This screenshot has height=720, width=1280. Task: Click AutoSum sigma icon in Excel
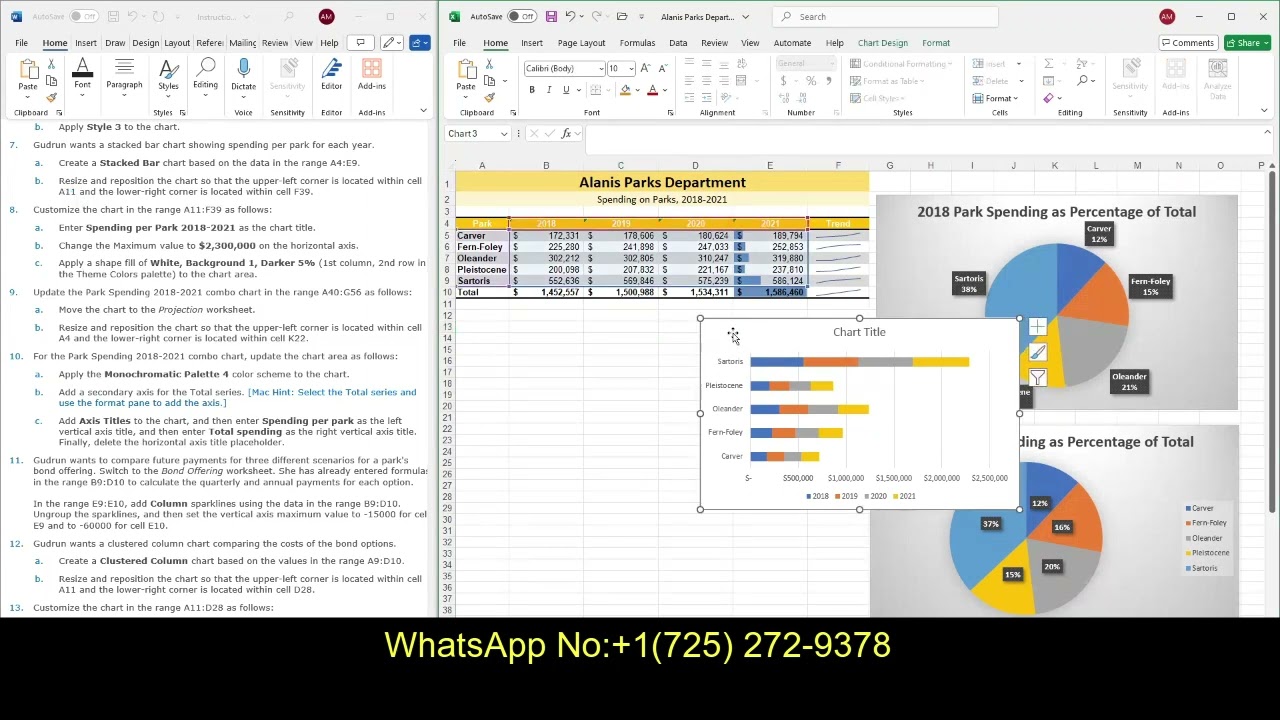click(1048, 64)
